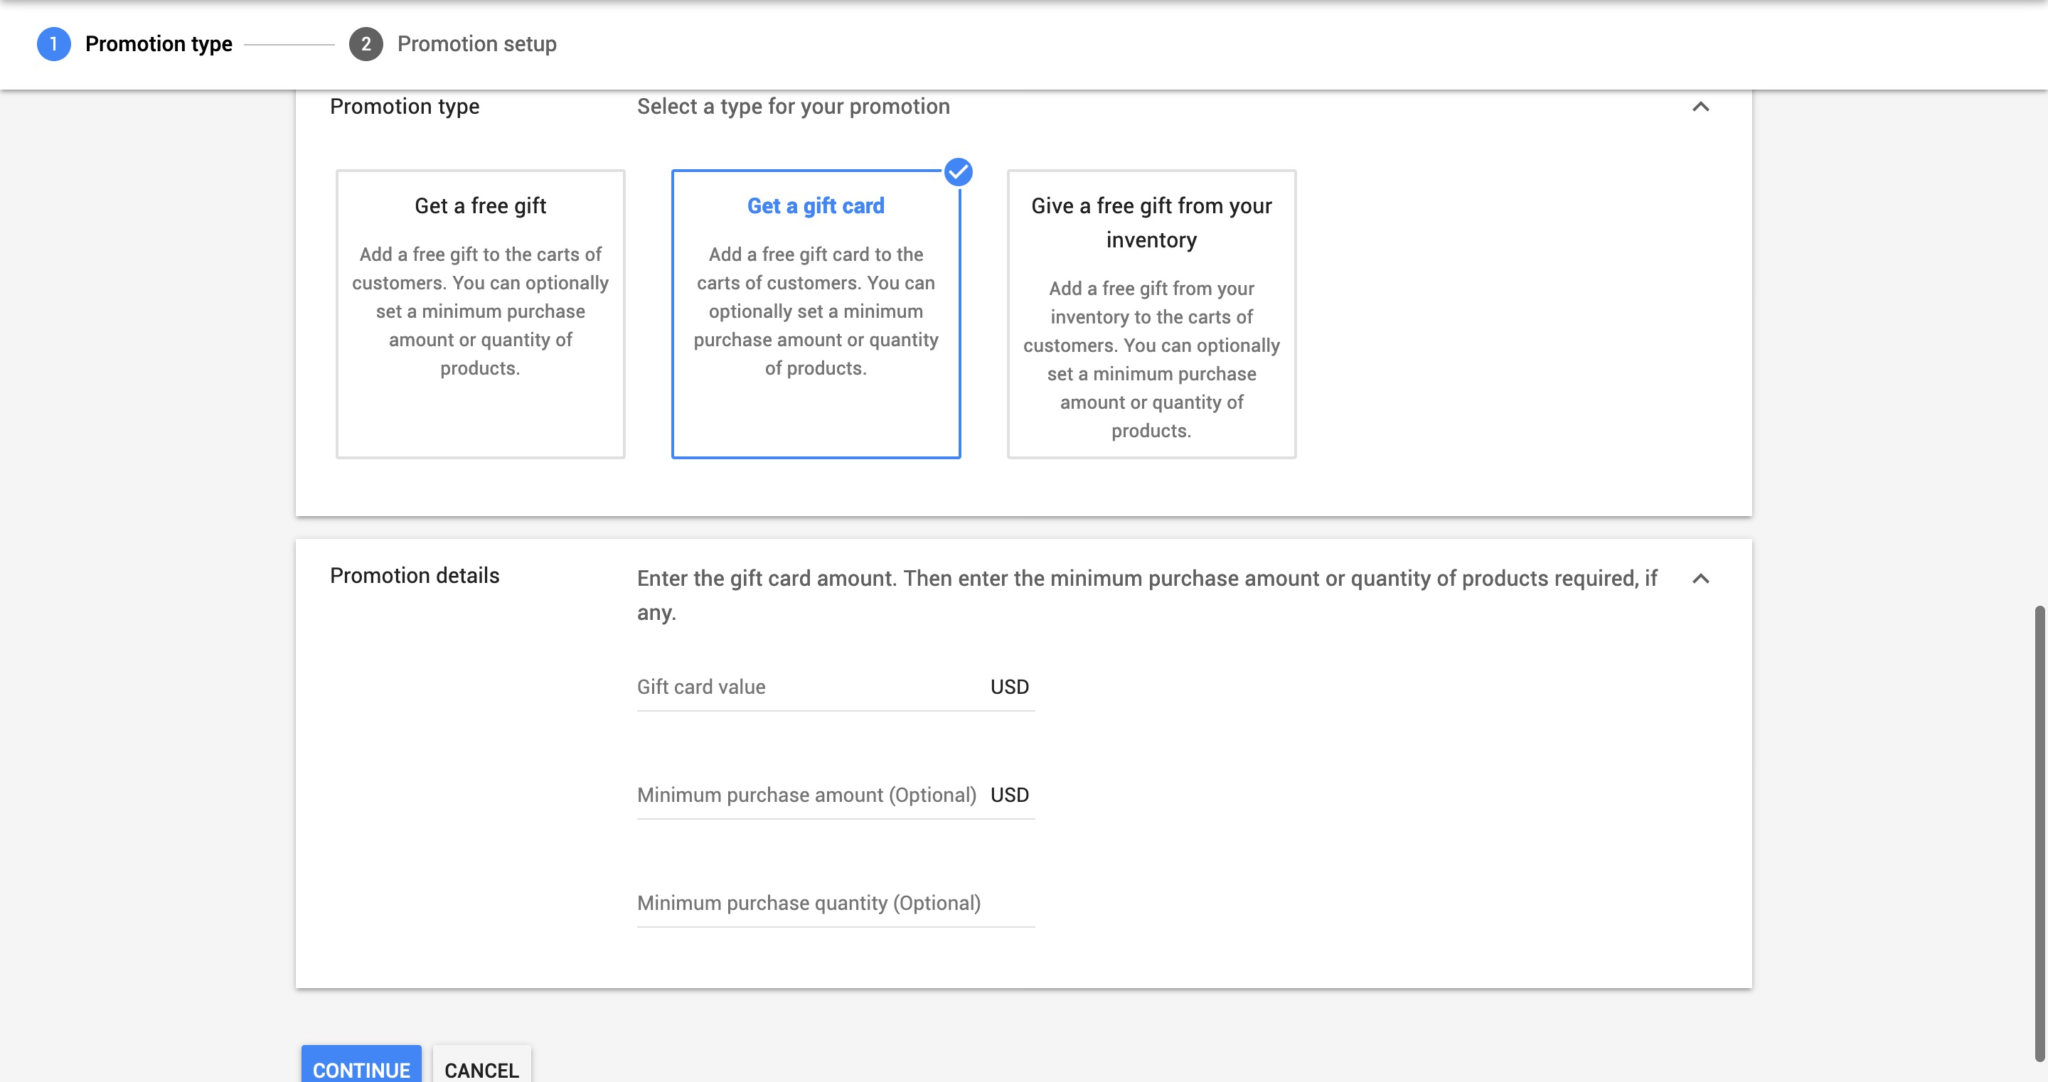Image resolution: width=2048 pixels, height=1082 pixels.
Task: Select the Get a gift card option
Action: (x=816, y=314)
